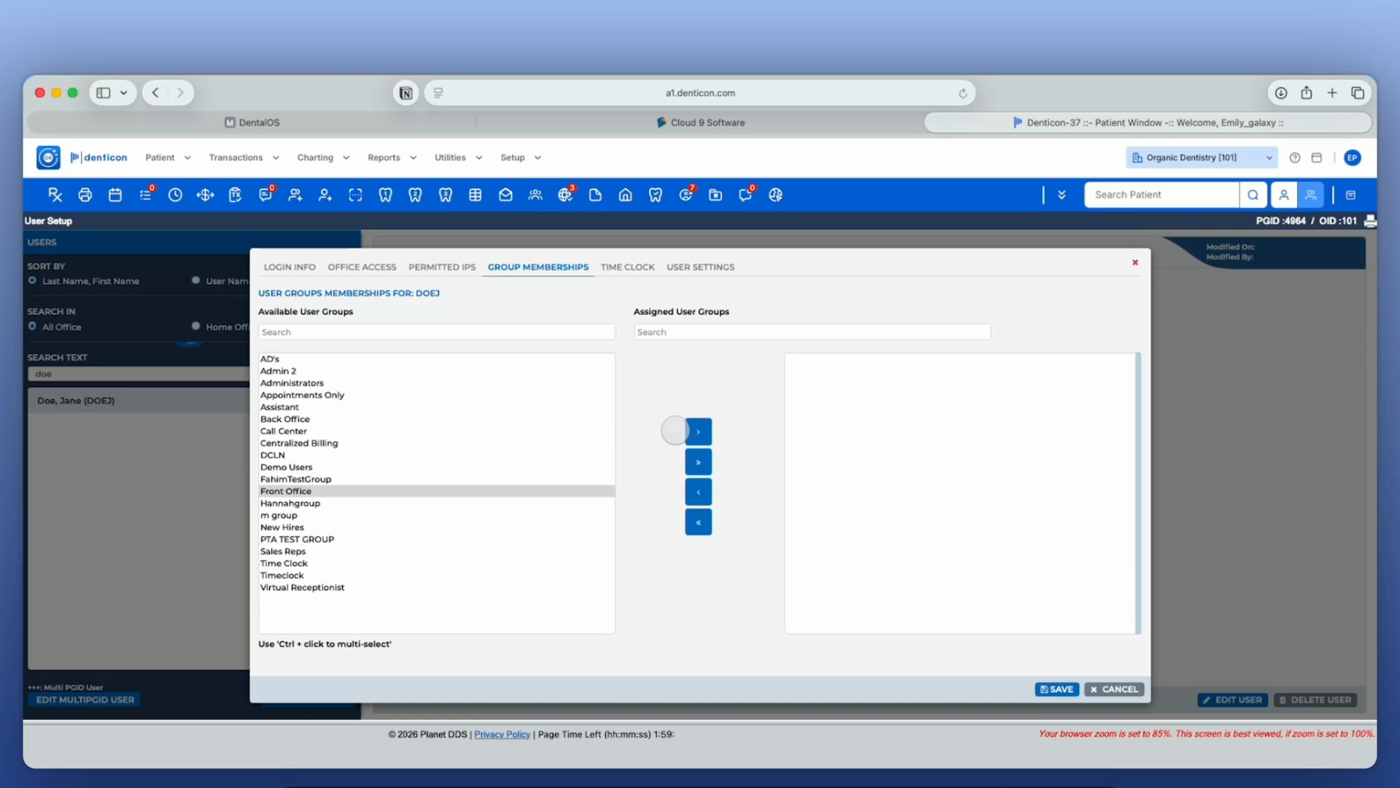This screenshot has height=788, width=1400.
Task: Select 'Centralized Billing' in available groups list
Action: pos(437,443)
